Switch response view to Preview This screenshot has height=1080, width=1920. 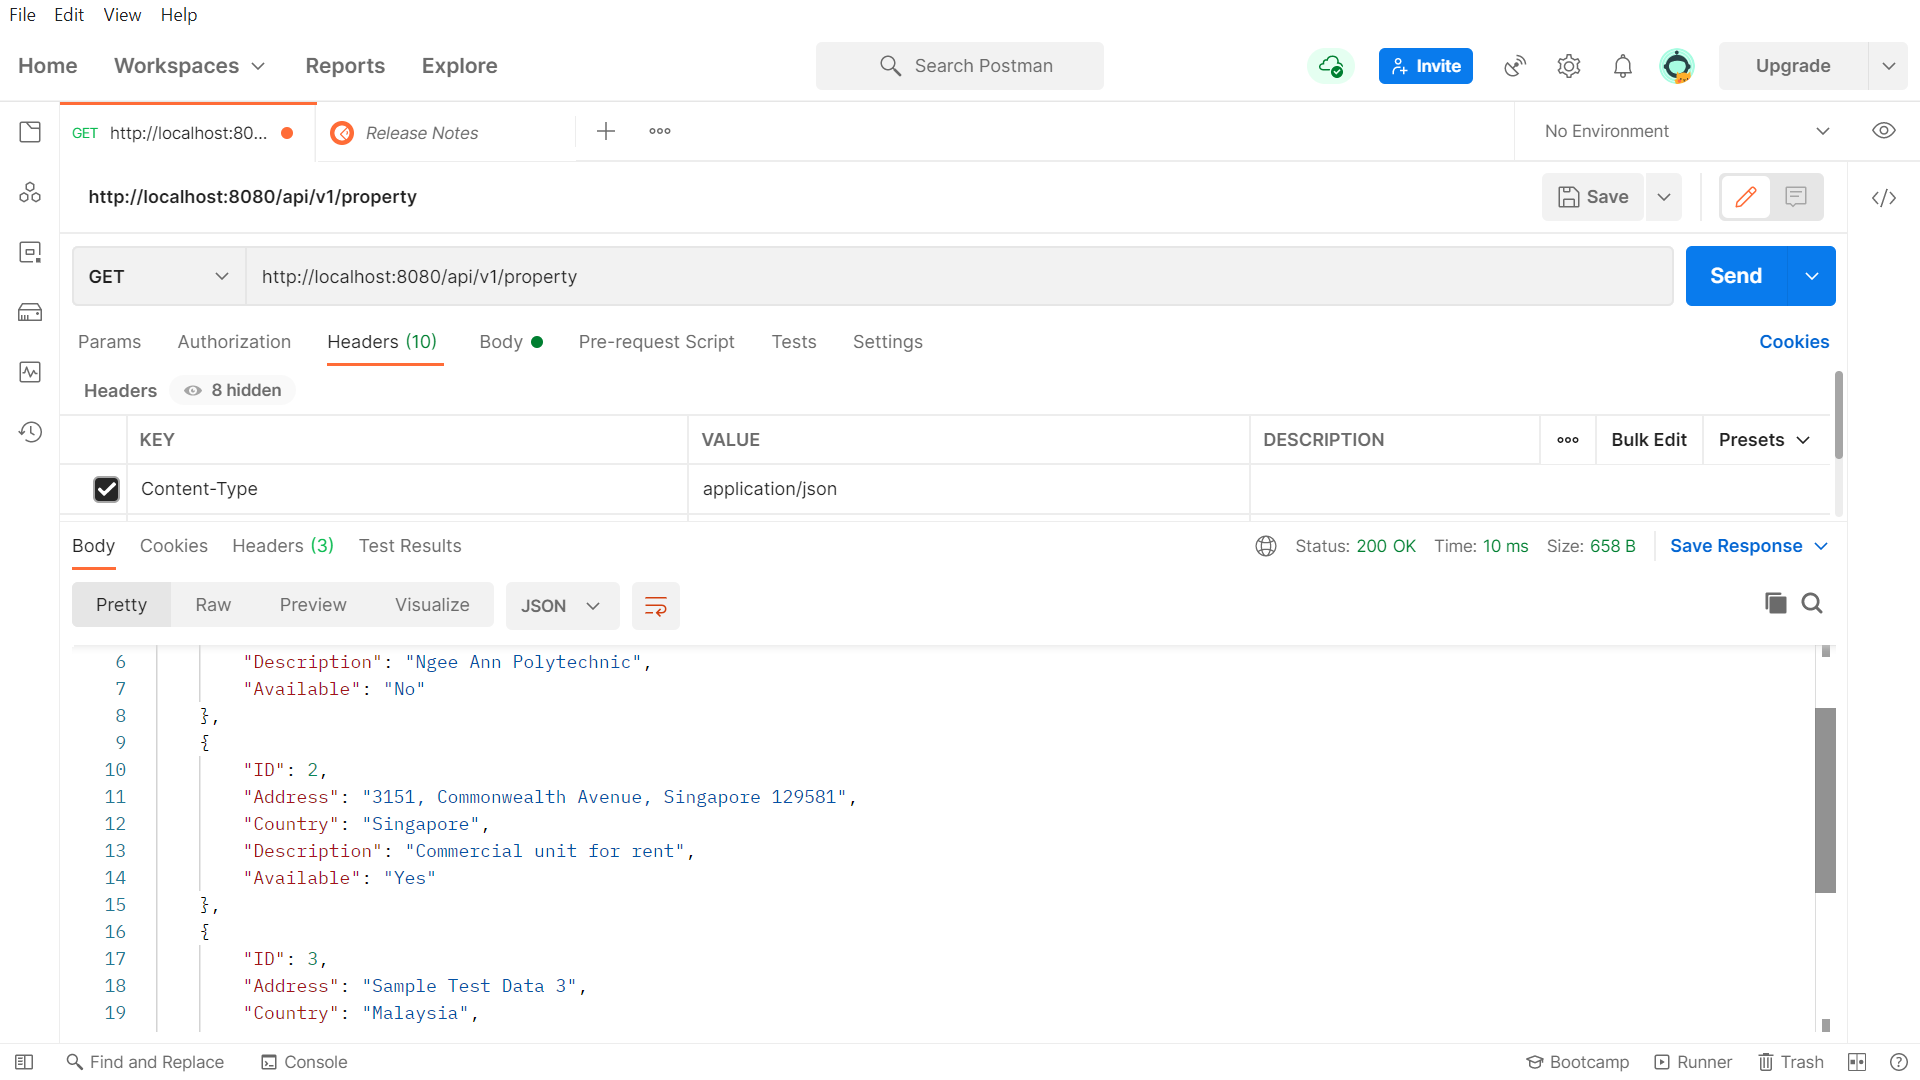pos(313,605)
